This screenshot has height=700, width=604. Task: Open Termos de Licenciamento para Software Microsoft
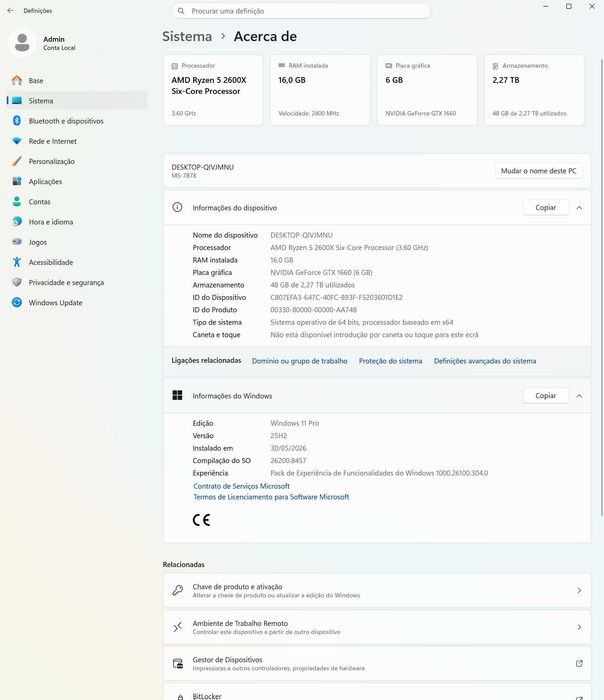coord(271,496)
